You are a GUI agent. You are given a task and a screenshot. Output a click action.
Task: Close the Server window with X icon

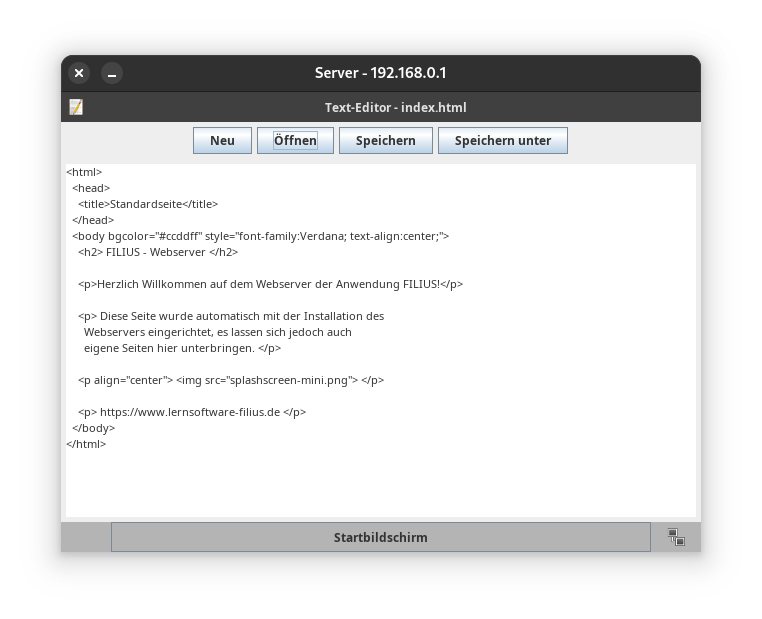(x=79, y=73)
